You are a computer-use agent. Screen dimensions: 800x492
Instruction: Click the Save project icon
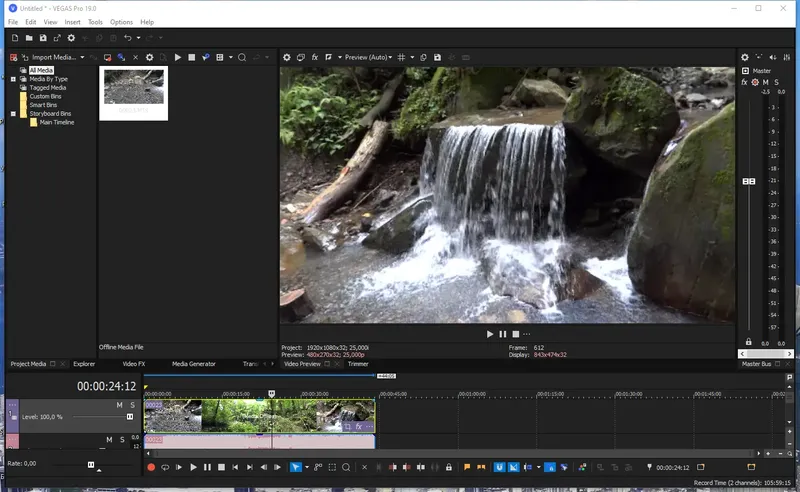[43, 38]
